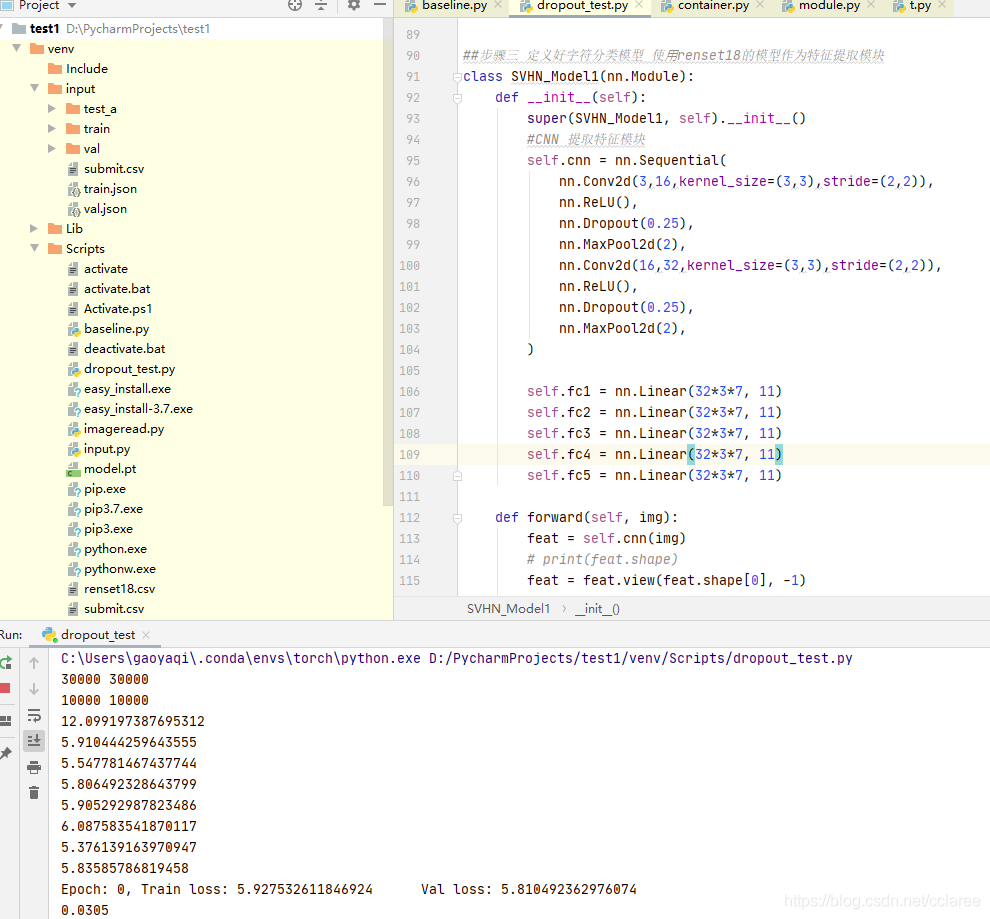Toggle soft-wrap in run console
This screenshot has width=990, height=919.
34,715
